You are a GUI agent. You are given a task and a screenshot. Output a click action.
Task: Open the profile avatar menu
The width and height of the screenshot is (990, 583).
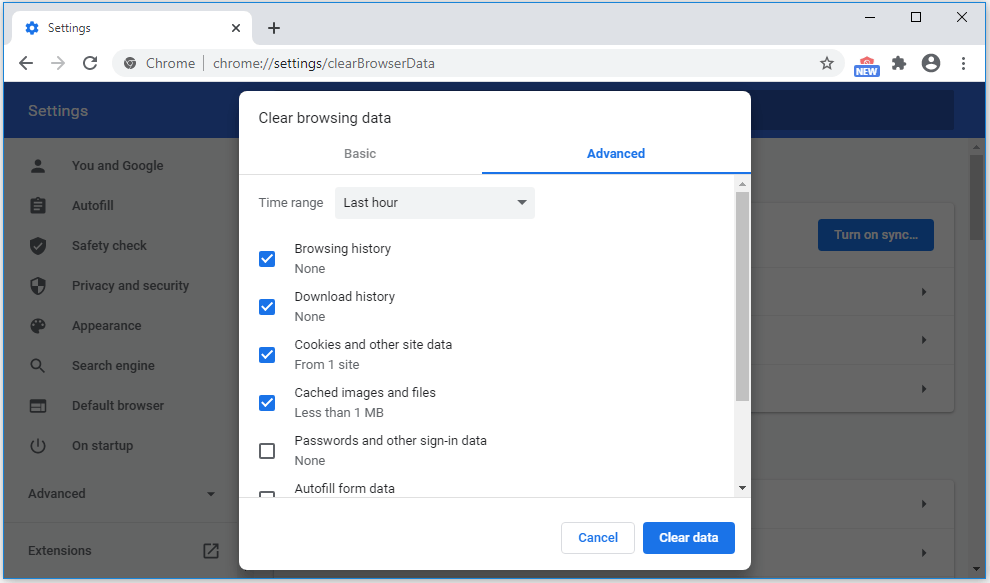click(x=931, y=63)
